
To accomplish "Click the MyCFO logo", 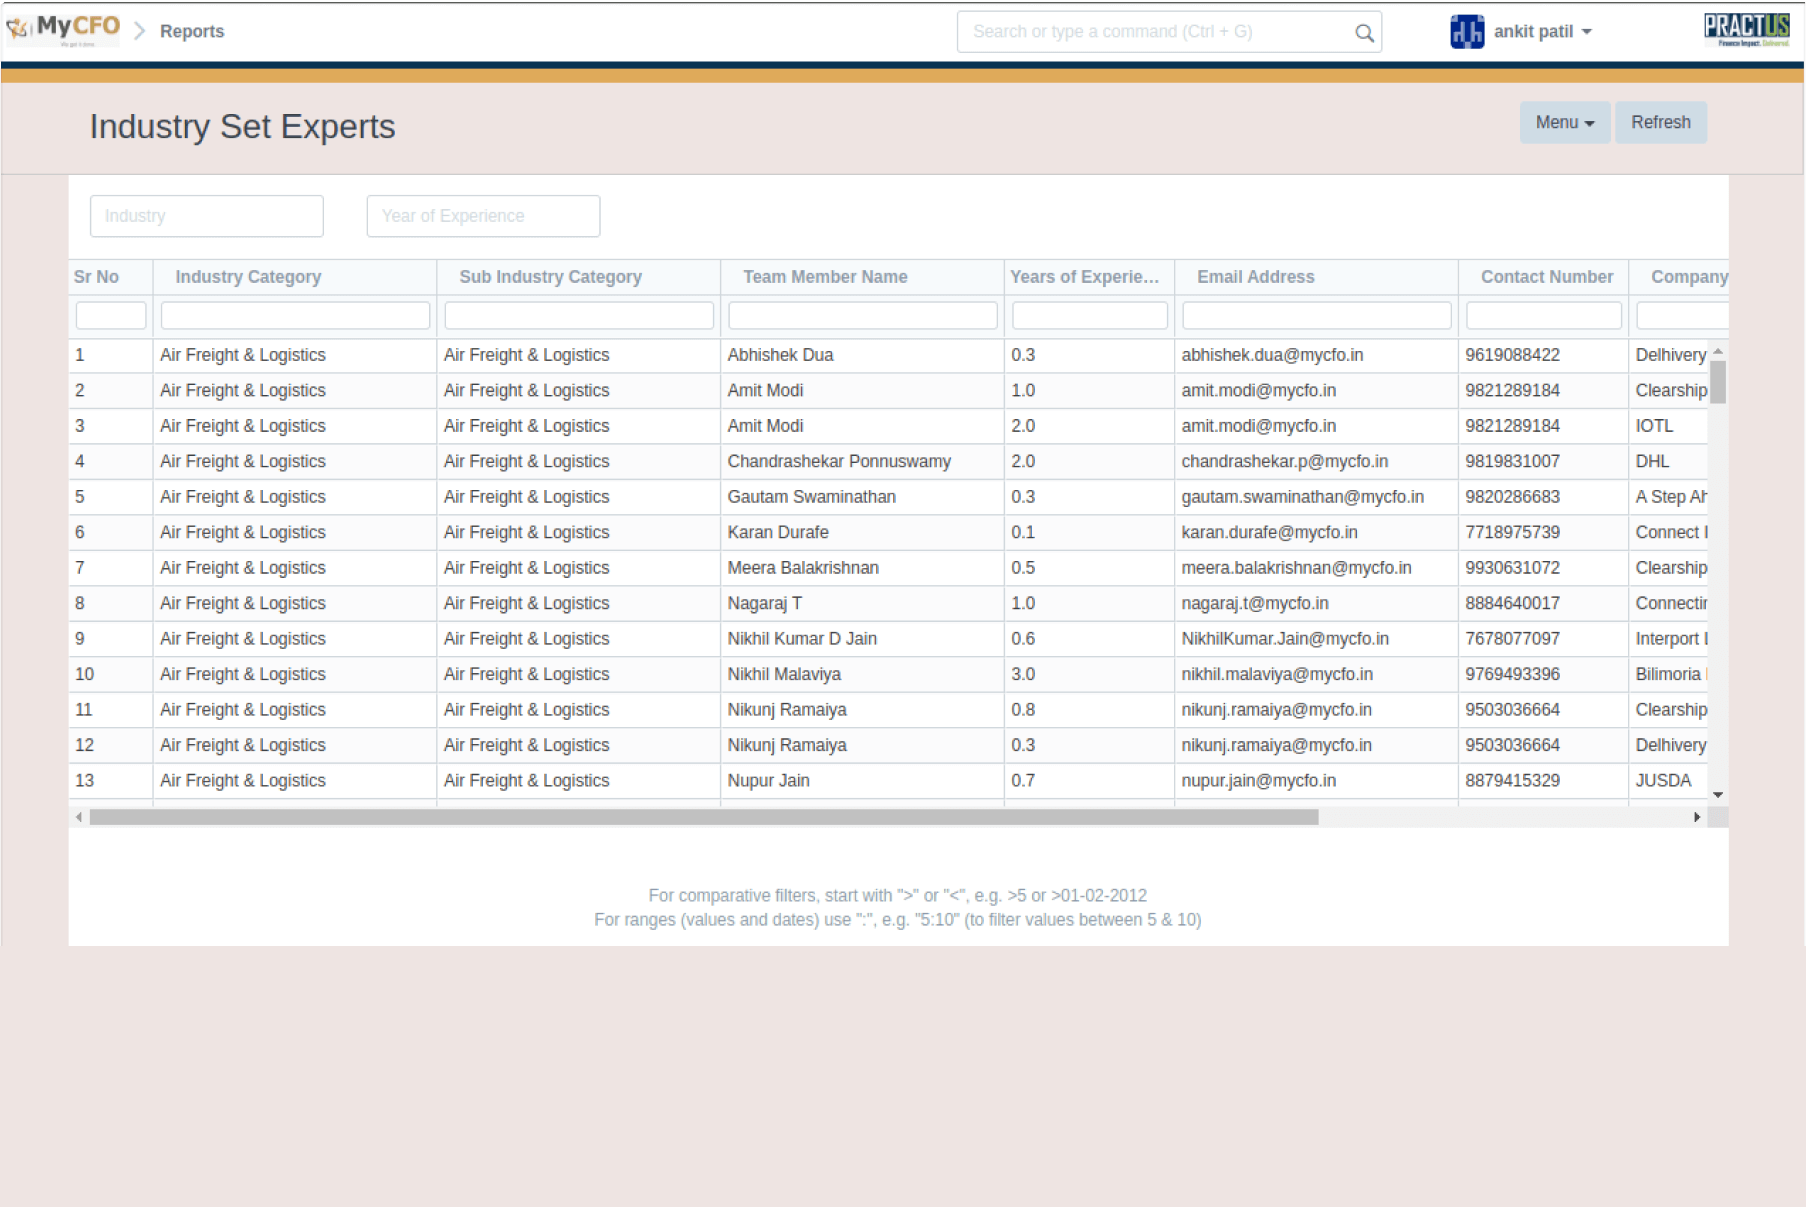I will pos(63,29).
